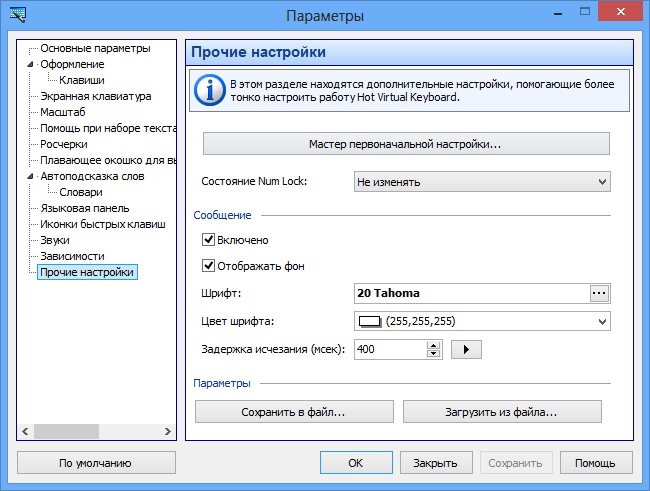This screenshot has width=650, height=491.
Task: Collapse the Оформление tree node
Action: click(30, 64)
